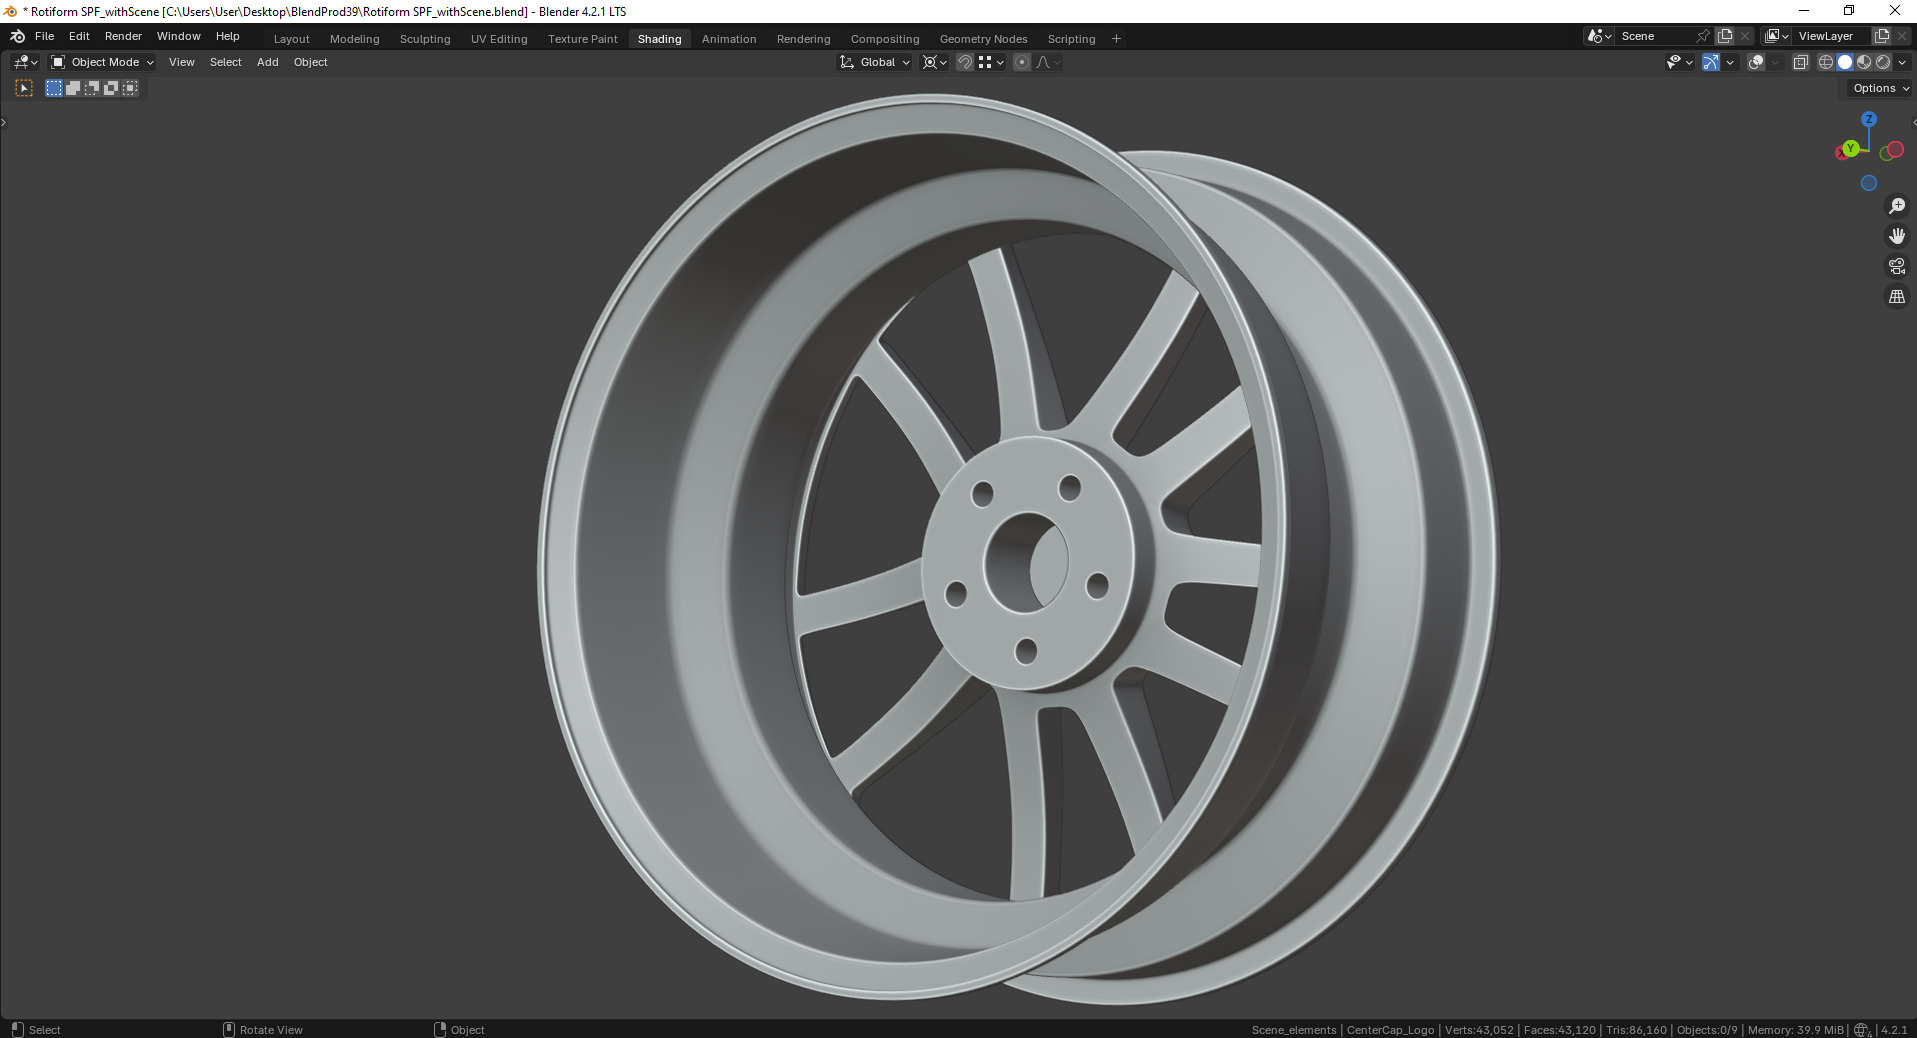Switch to the Texture Paint workspace tab

pos(583,39)
